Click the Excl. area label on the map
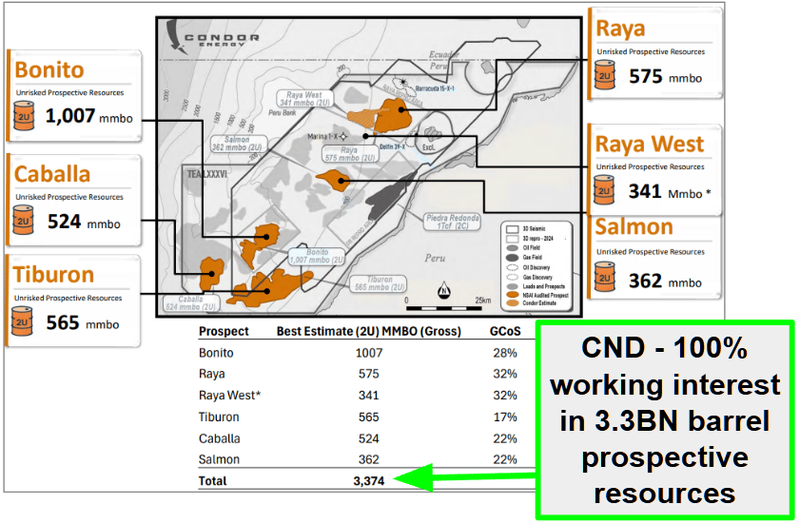Image resolution: width=800 pixels, height=524 pixels. 429,147
